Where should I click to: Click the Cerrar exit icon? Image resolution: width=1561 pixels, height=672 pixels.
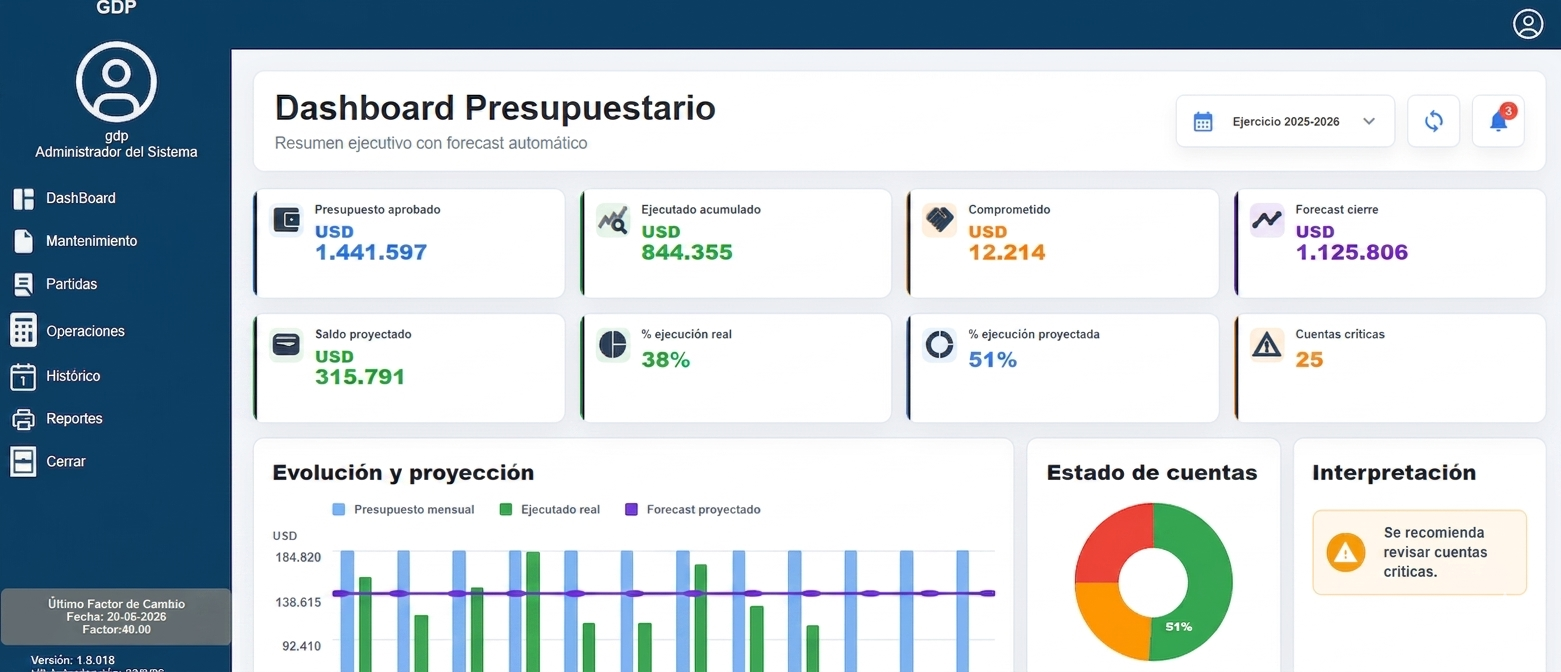tap(23, 462)
